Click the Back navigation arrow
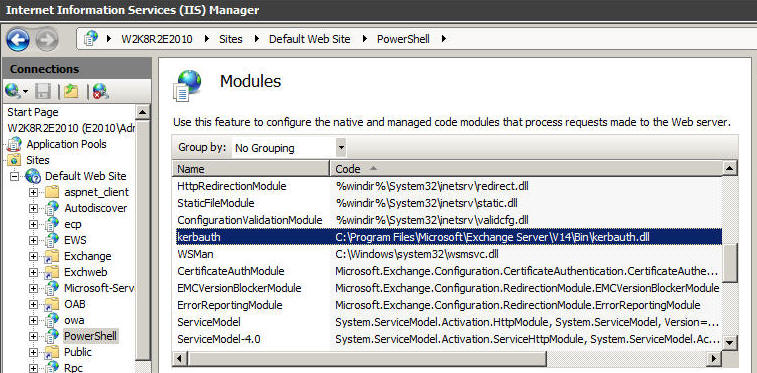 tap(18, 40)
